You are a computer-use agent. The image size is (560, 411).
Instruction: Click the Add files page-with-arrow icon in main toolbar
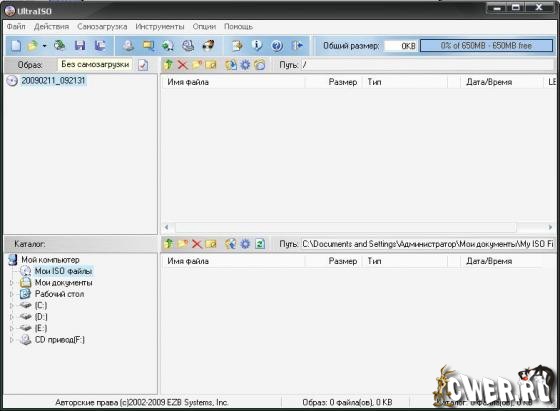coord(237,46)
